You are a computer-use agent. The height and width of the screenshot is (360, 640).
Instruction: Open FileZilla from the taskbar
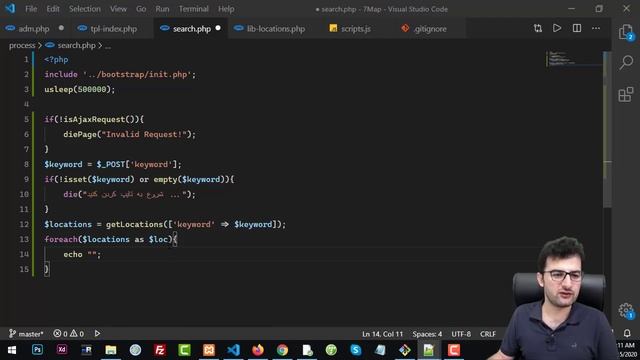(160, 350)
